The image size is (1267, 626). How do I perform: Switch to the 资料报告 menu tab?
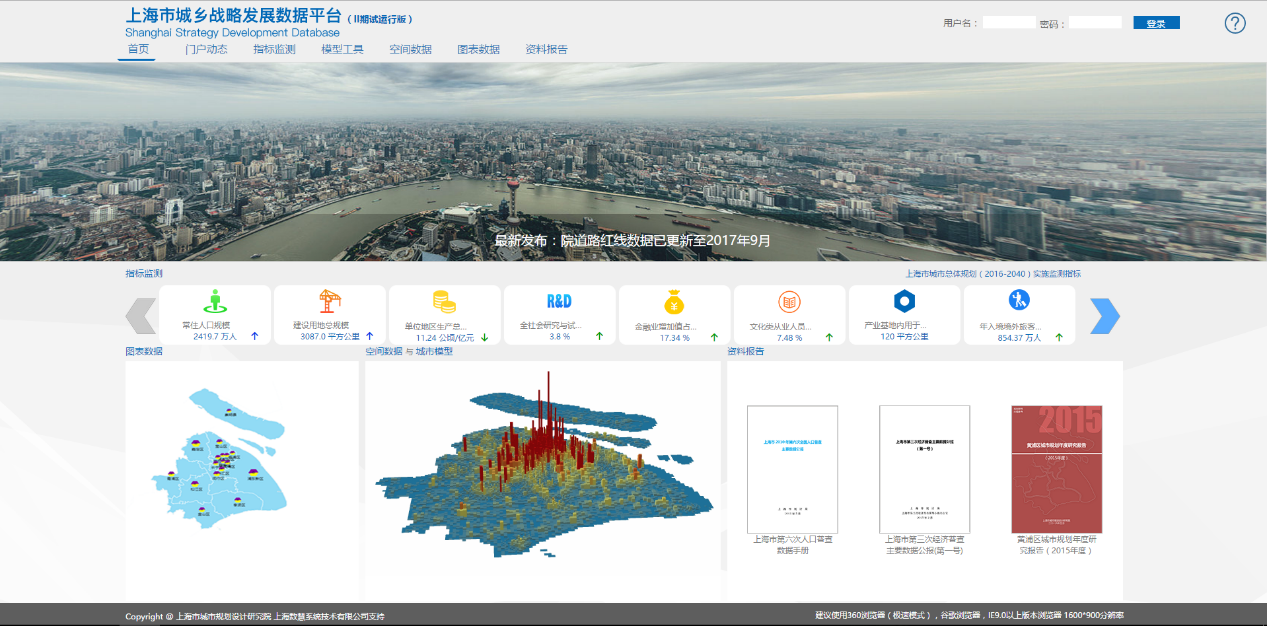coord(546,49)
